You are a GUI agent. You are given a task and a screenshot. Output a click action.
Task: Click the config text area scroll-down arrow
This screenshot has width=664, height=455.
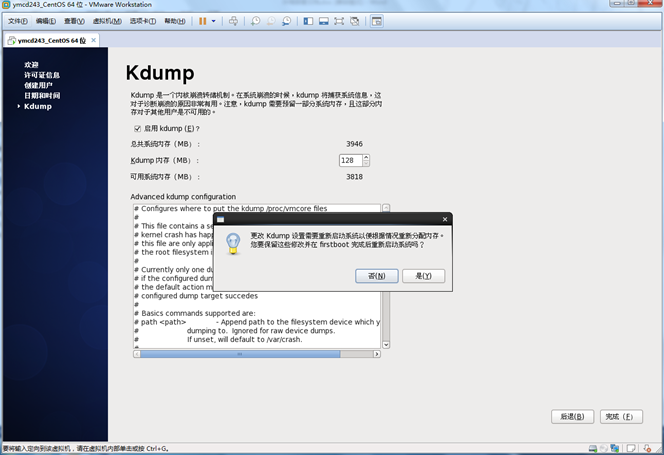[x=386, y=345]
